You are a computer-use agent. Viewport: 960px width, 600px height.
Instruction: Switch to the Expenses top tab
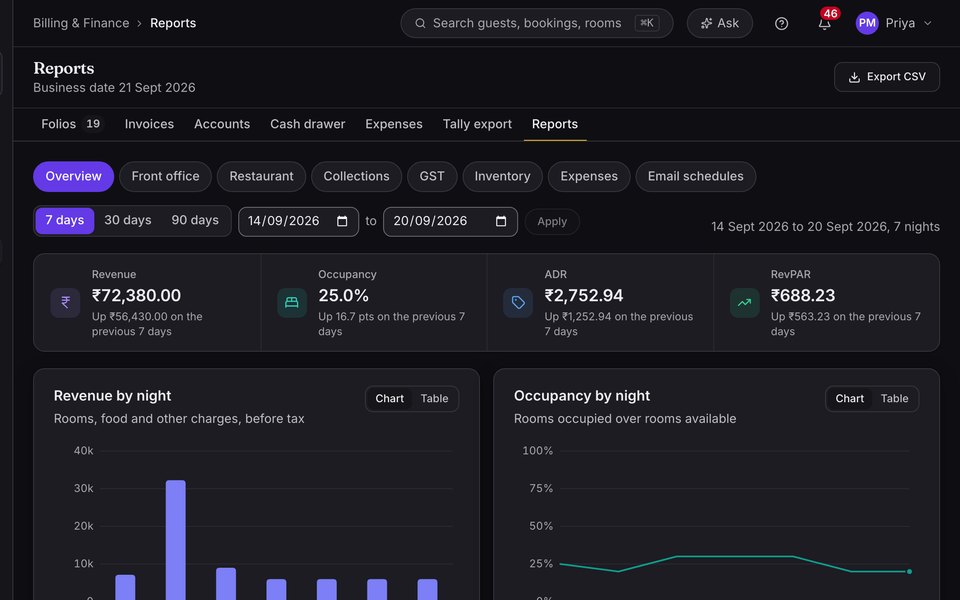[394, 124]
